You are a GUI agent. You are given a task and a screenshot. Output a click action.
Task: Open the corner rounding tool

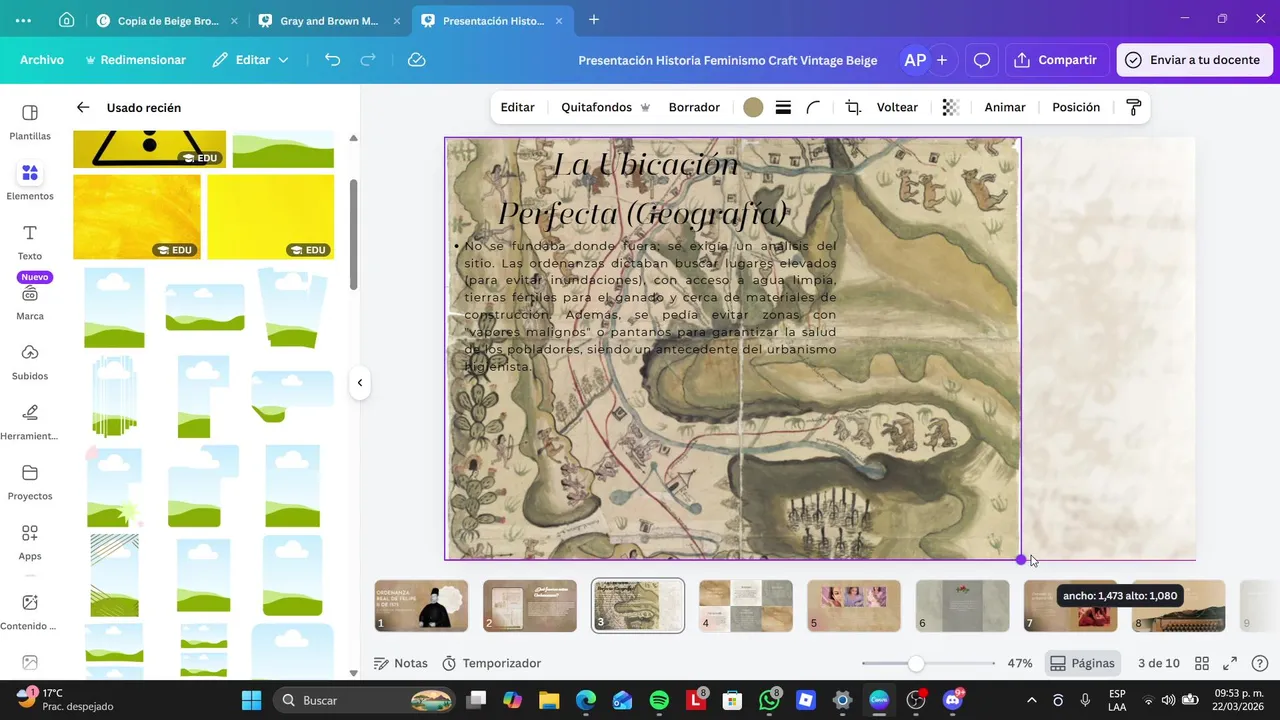[814, 107]
